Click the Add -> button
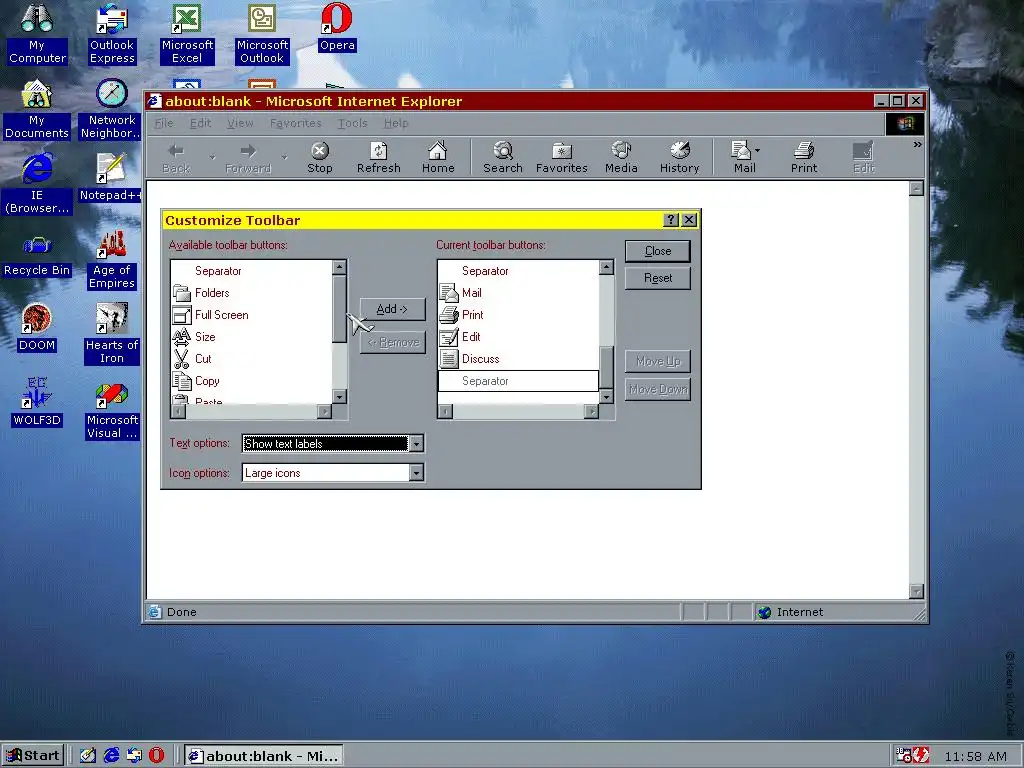 [x=392, y=309]
